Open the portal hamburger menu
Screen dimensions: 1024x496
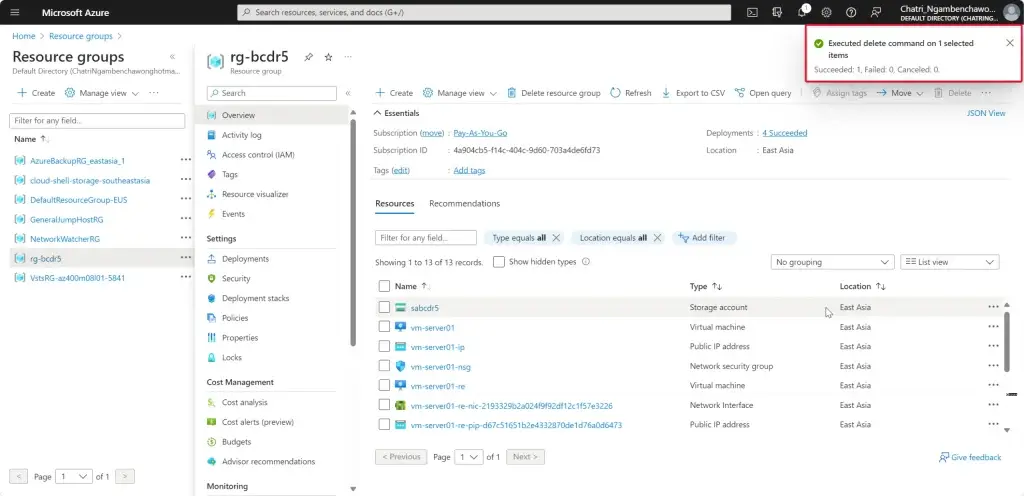click(15, 12)
